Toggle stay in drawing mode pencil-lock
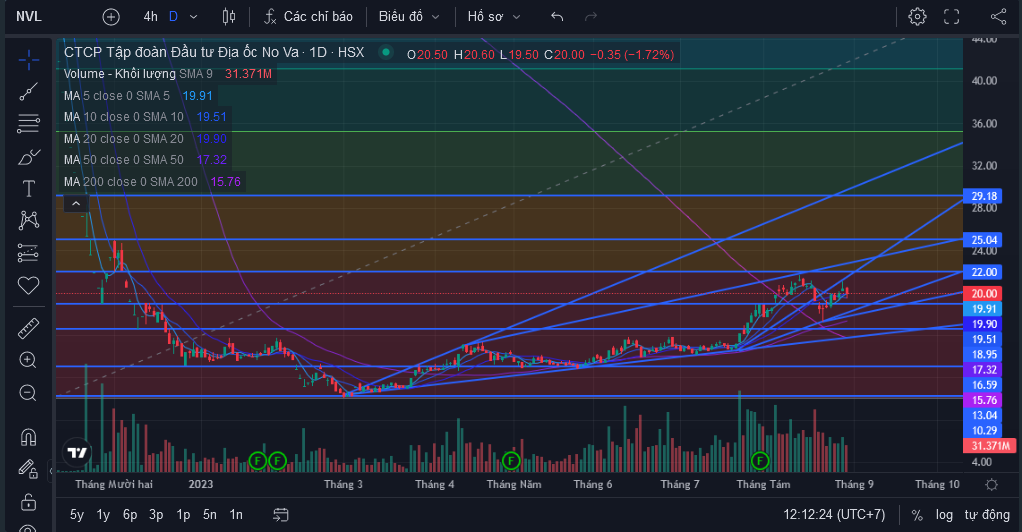This screenshot has width=1022, height=532. pos(28,469)
